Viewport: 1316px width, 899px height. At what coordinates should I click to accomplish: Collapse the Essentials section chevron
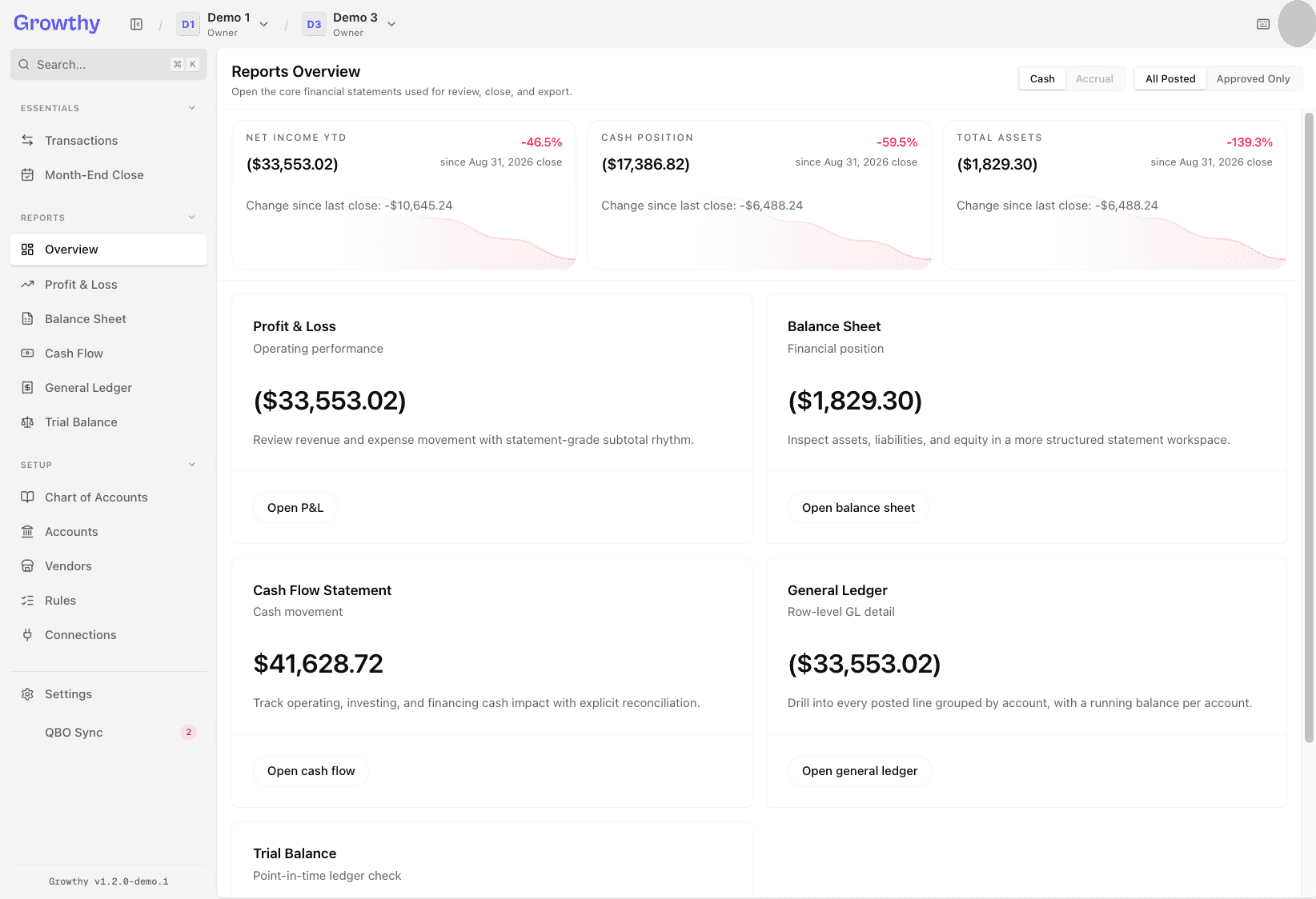coord(192,108)
